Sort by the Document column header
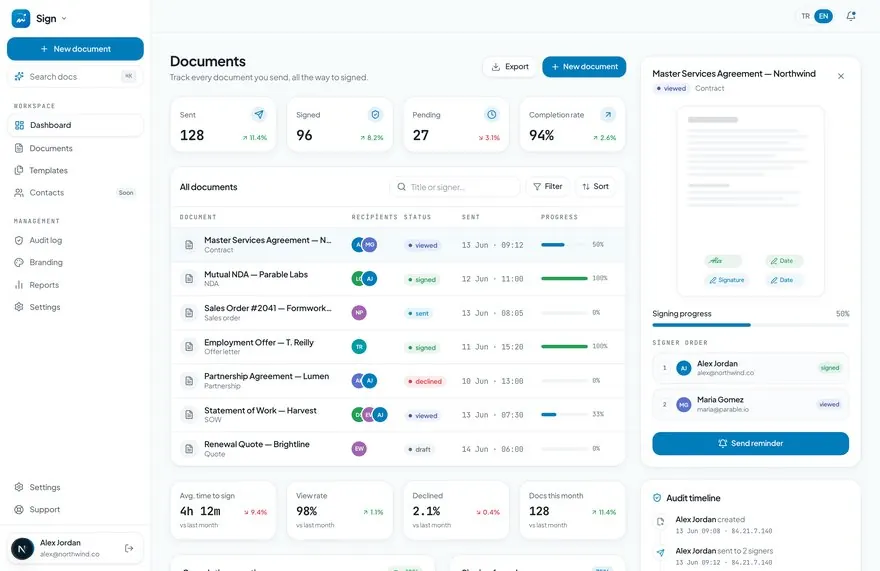Screen dimensions: 880x571 click(x=198, y=217)
